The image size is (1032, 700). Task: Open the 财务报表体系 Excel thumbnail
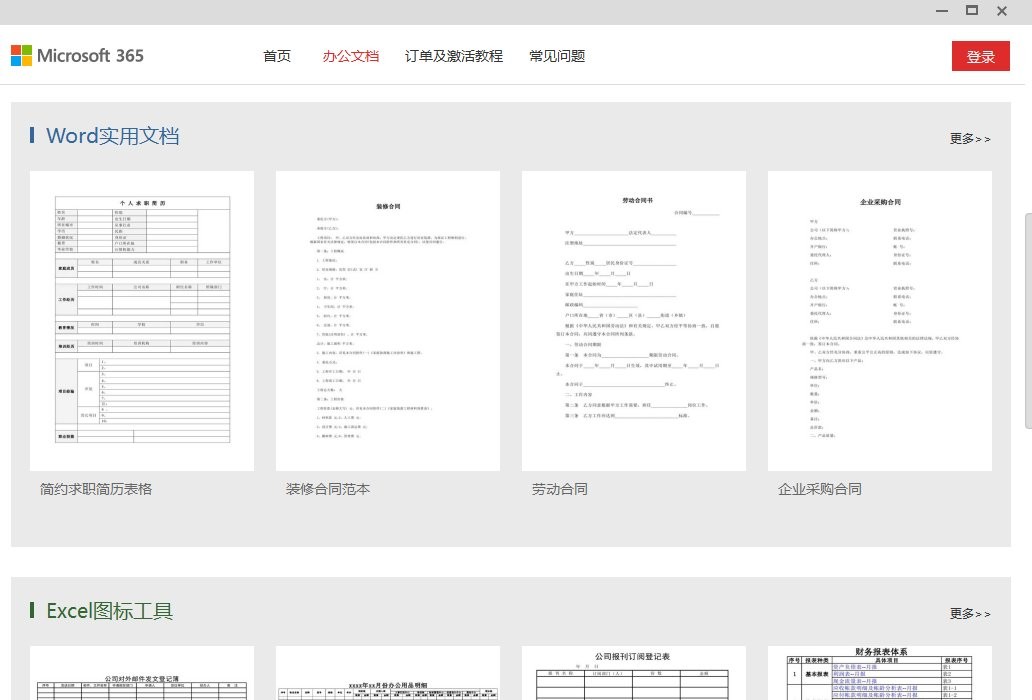(x=880, y=674)
